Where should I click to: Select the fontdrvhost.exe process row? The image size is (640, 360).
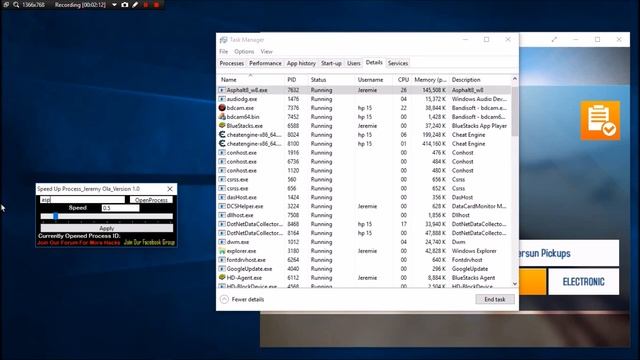coord(364,260)
